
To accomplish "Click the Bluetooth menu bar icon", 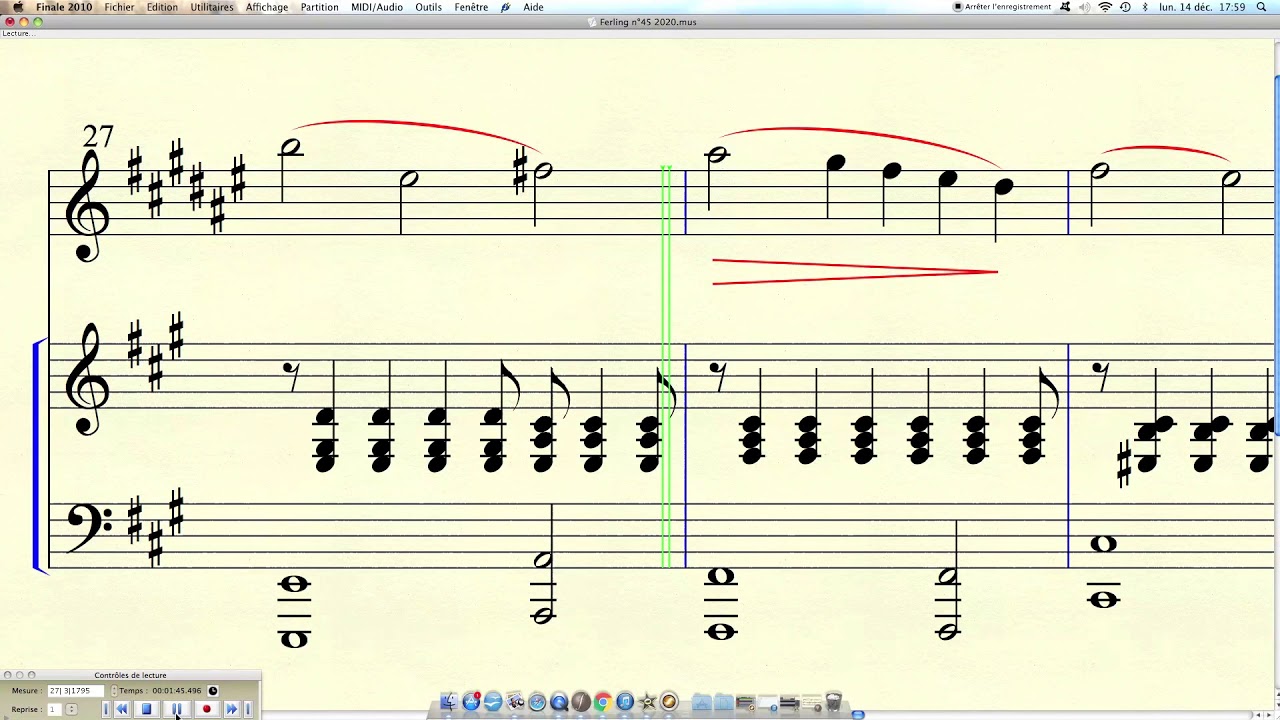I will coord(1145,7).
